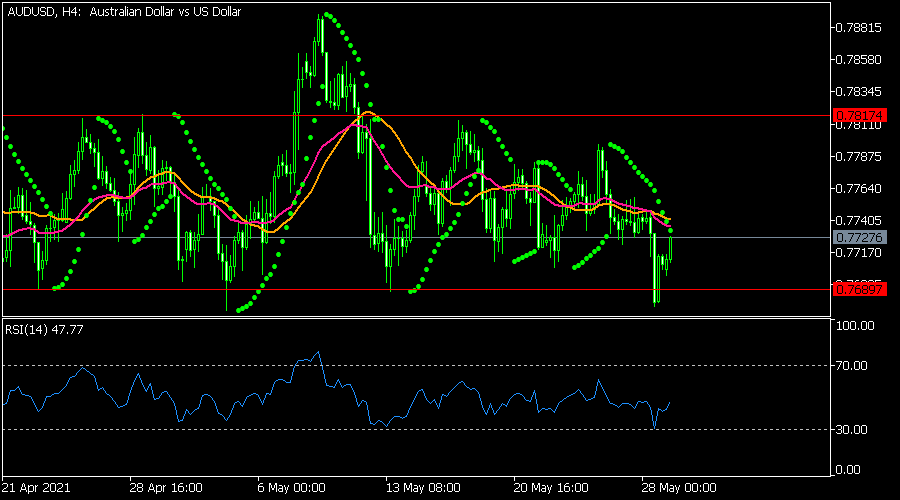Click the RSI 30.00 level value

click(853, 430)
